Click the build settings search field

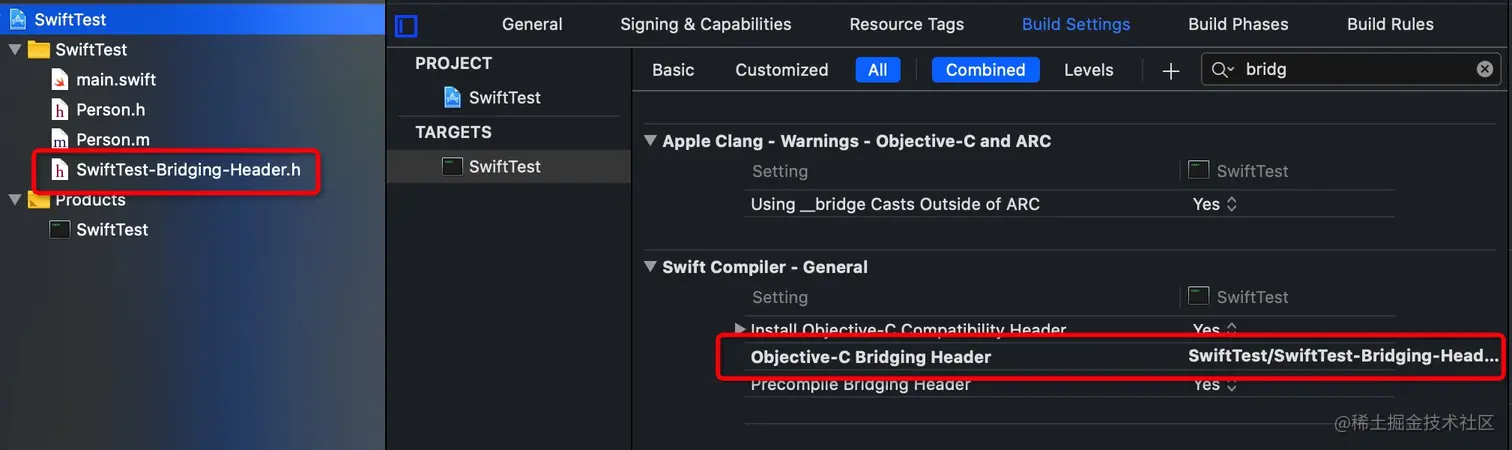tap(1350, 70)
